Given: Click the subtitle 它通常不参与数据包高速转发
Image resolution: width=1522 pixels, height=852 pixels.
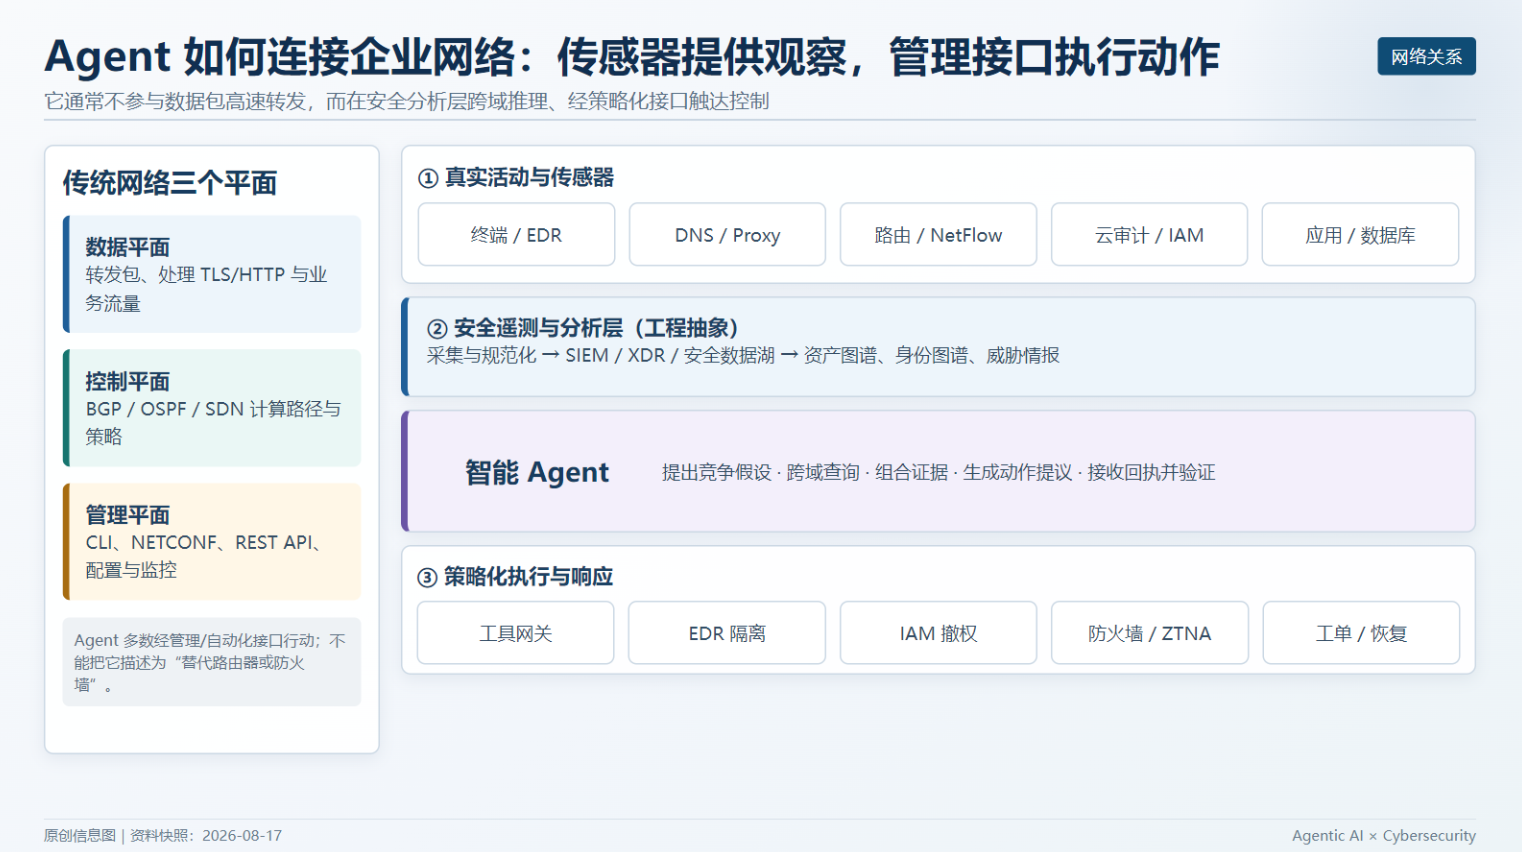Looking at the screenshot, I should pos(407,101).
